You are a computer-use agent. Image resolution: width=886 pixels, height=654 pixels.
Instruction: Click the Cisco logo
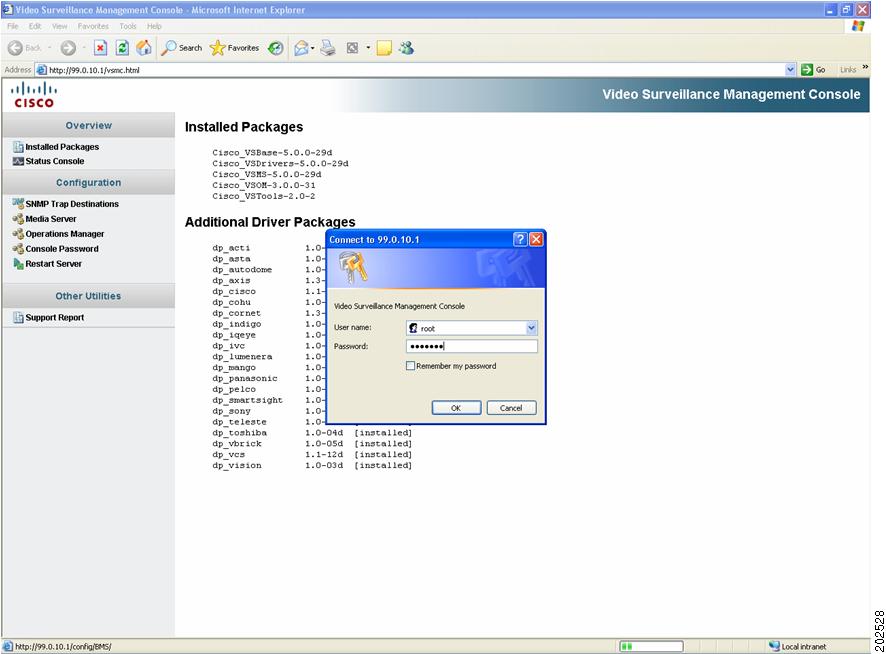[x=34, y=94]
